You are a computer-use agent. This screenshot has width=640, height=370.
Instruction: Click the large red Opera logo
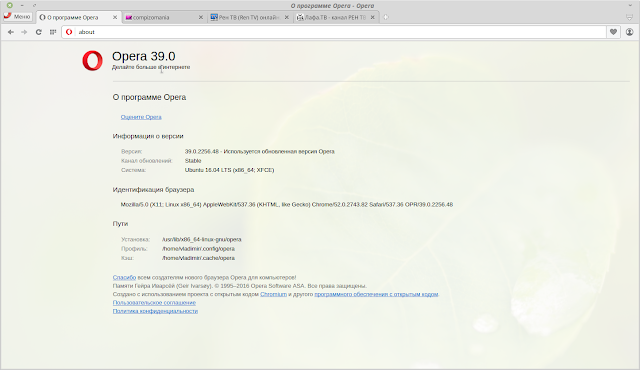[93, 60]
